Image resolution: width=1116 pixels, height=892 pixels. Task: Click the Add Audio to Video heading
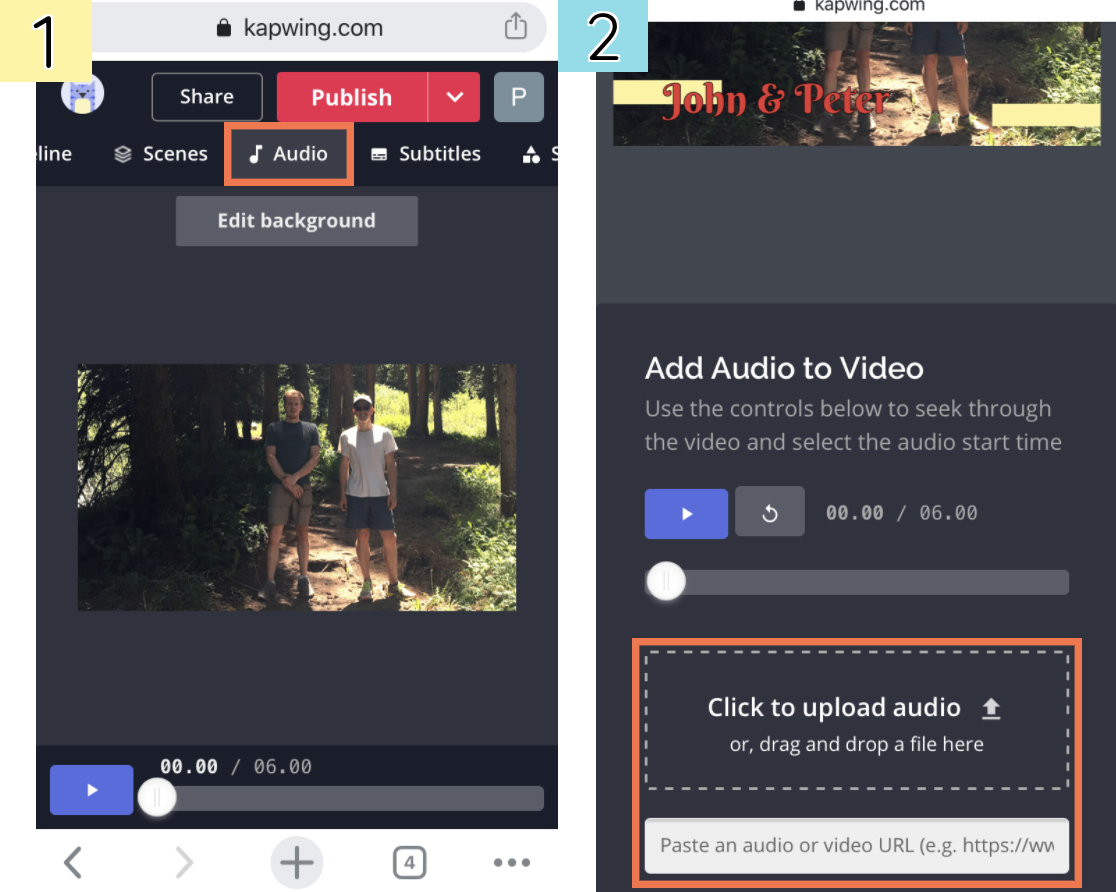point(784,369)
